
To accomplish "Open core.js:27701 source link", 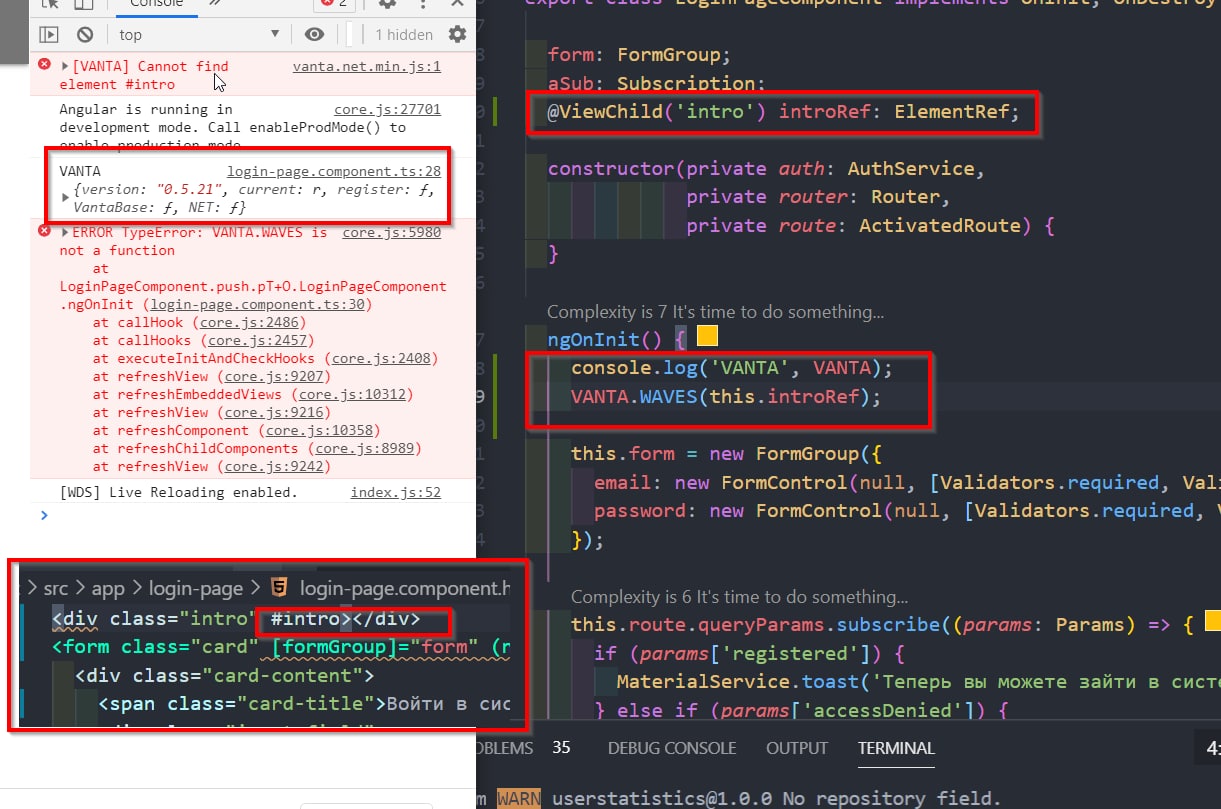I will (x=387, y=109).
